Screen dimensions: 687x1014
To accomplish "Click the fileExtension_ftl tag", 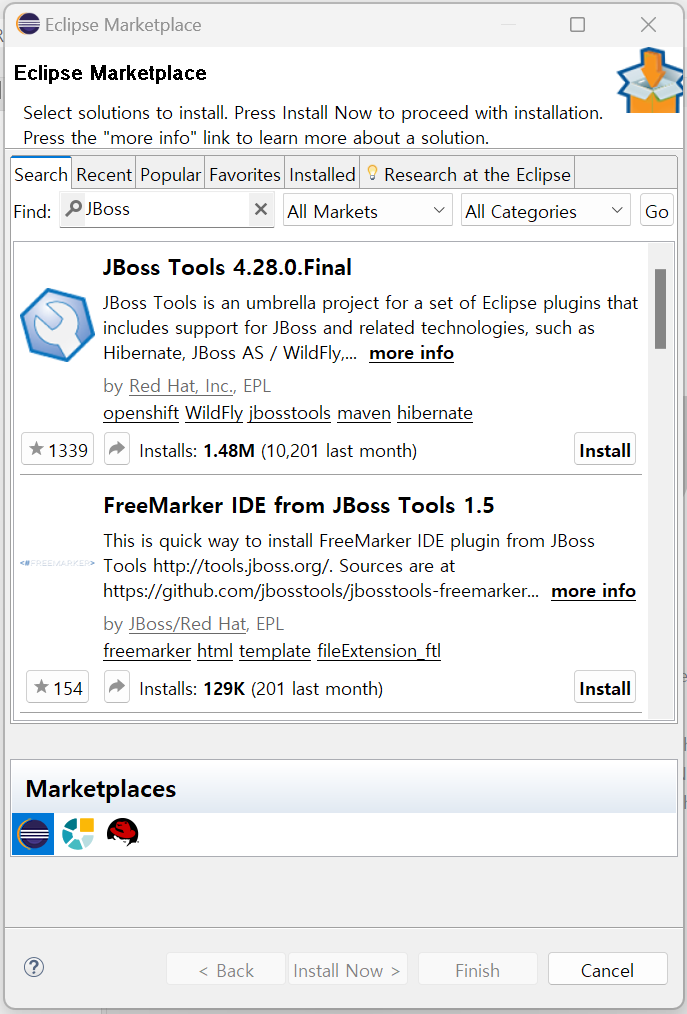I will pos(379,651).
